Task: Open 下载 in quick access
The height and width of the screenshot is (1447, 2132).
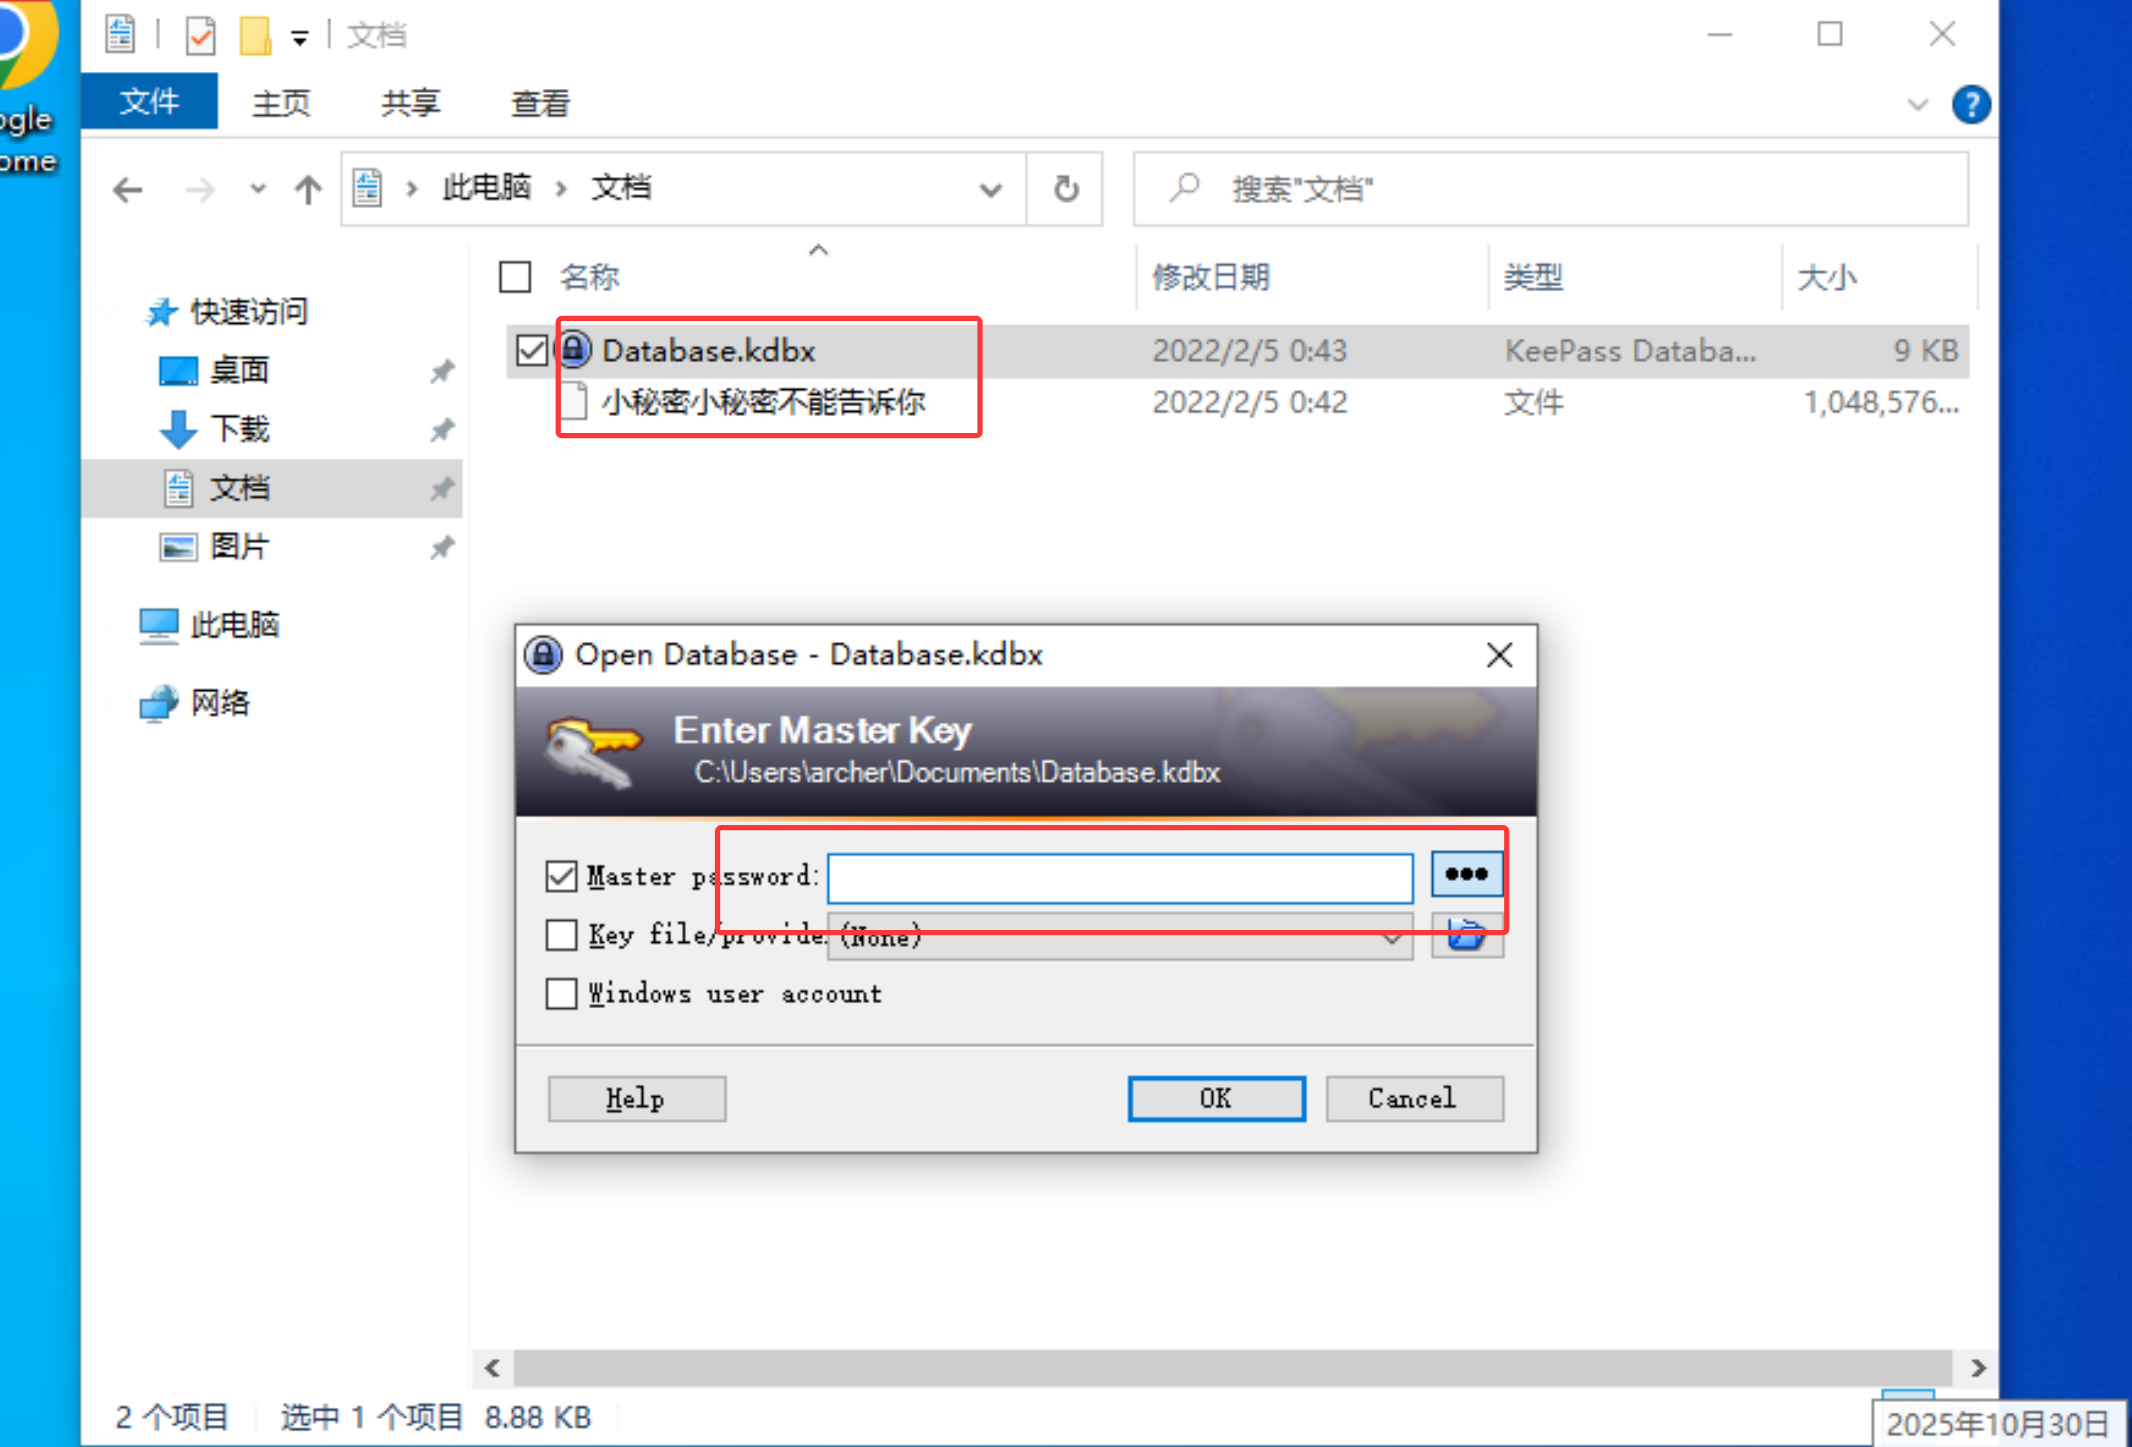Action: (x=240, y=429)
